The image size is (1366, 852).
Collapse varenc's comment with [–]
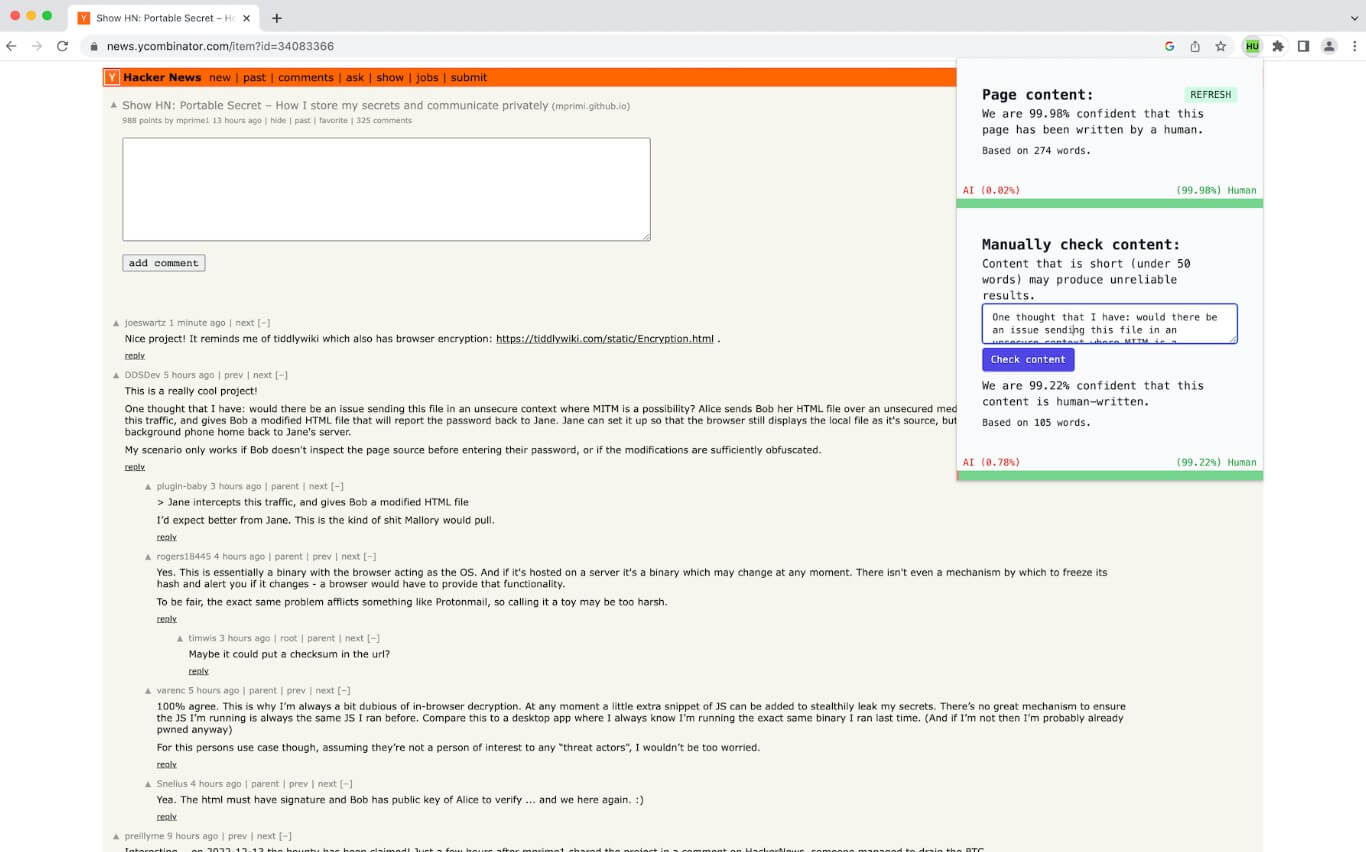tap(344, 690)
